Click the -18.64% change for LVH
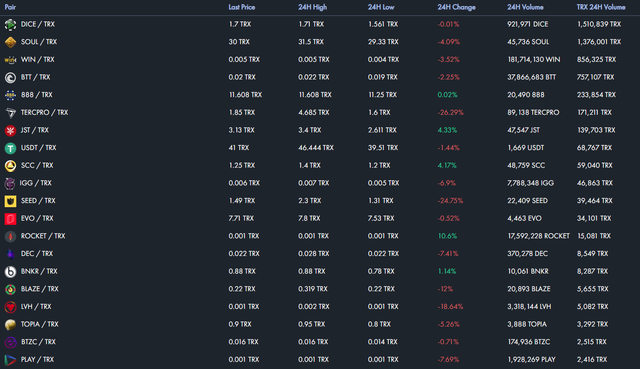The width and height of the screenshot is (640, 369). pos(450,306)
